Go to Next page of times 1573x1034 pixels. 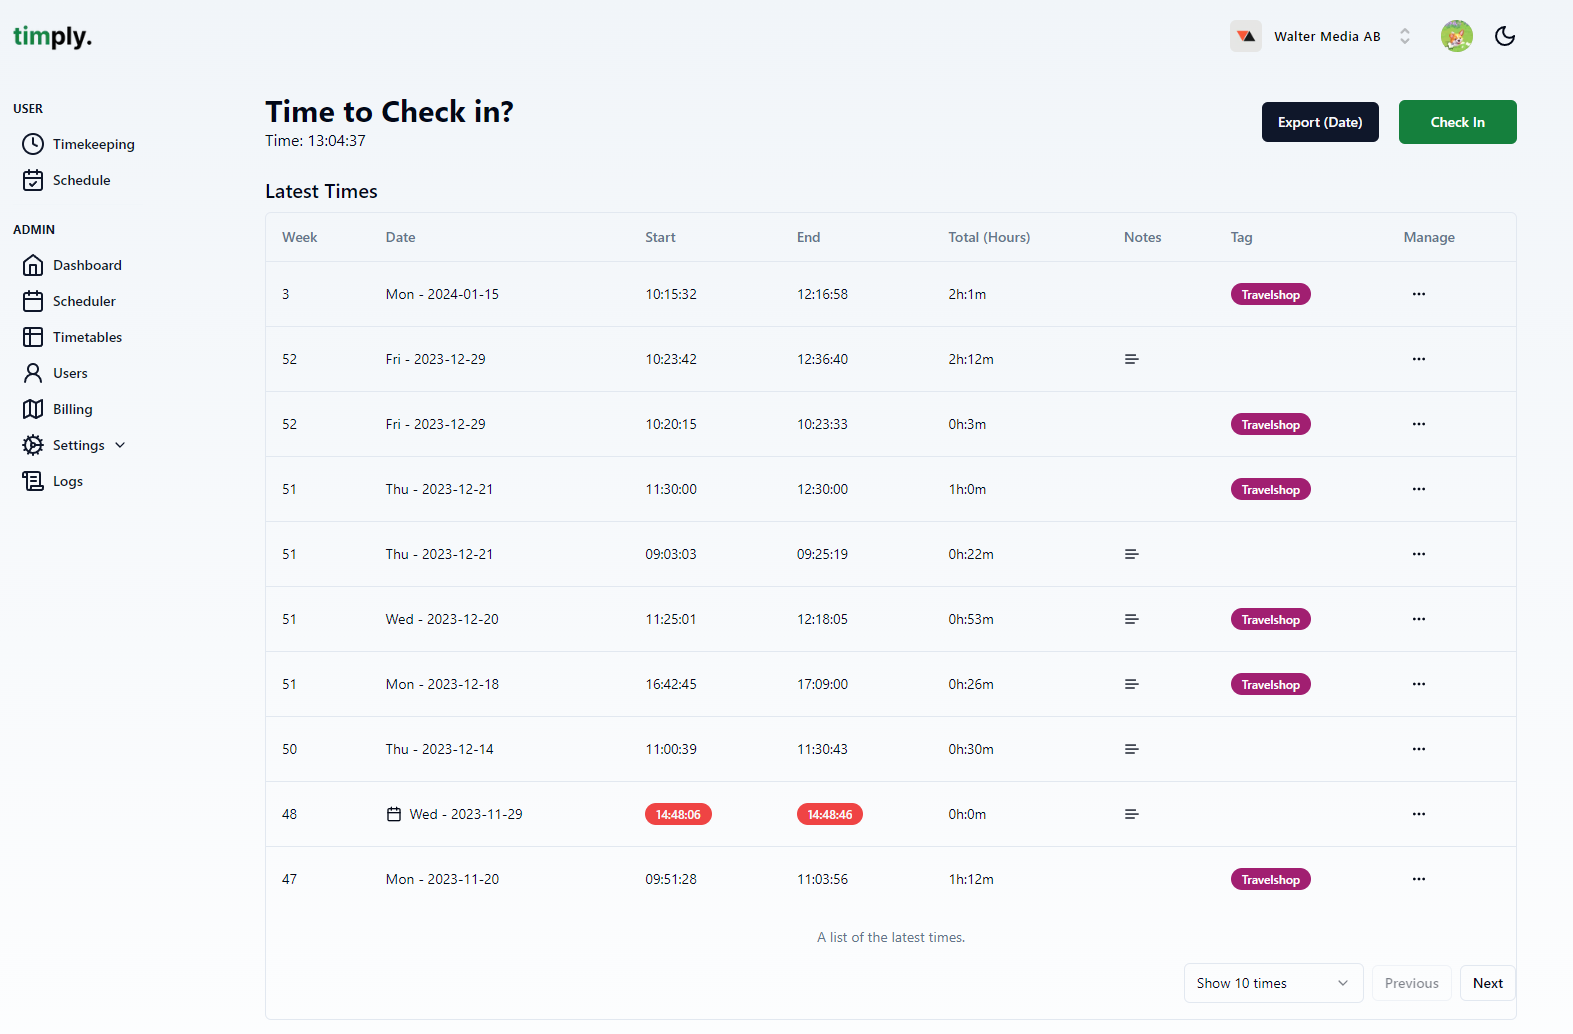[x=1488, y=983]
